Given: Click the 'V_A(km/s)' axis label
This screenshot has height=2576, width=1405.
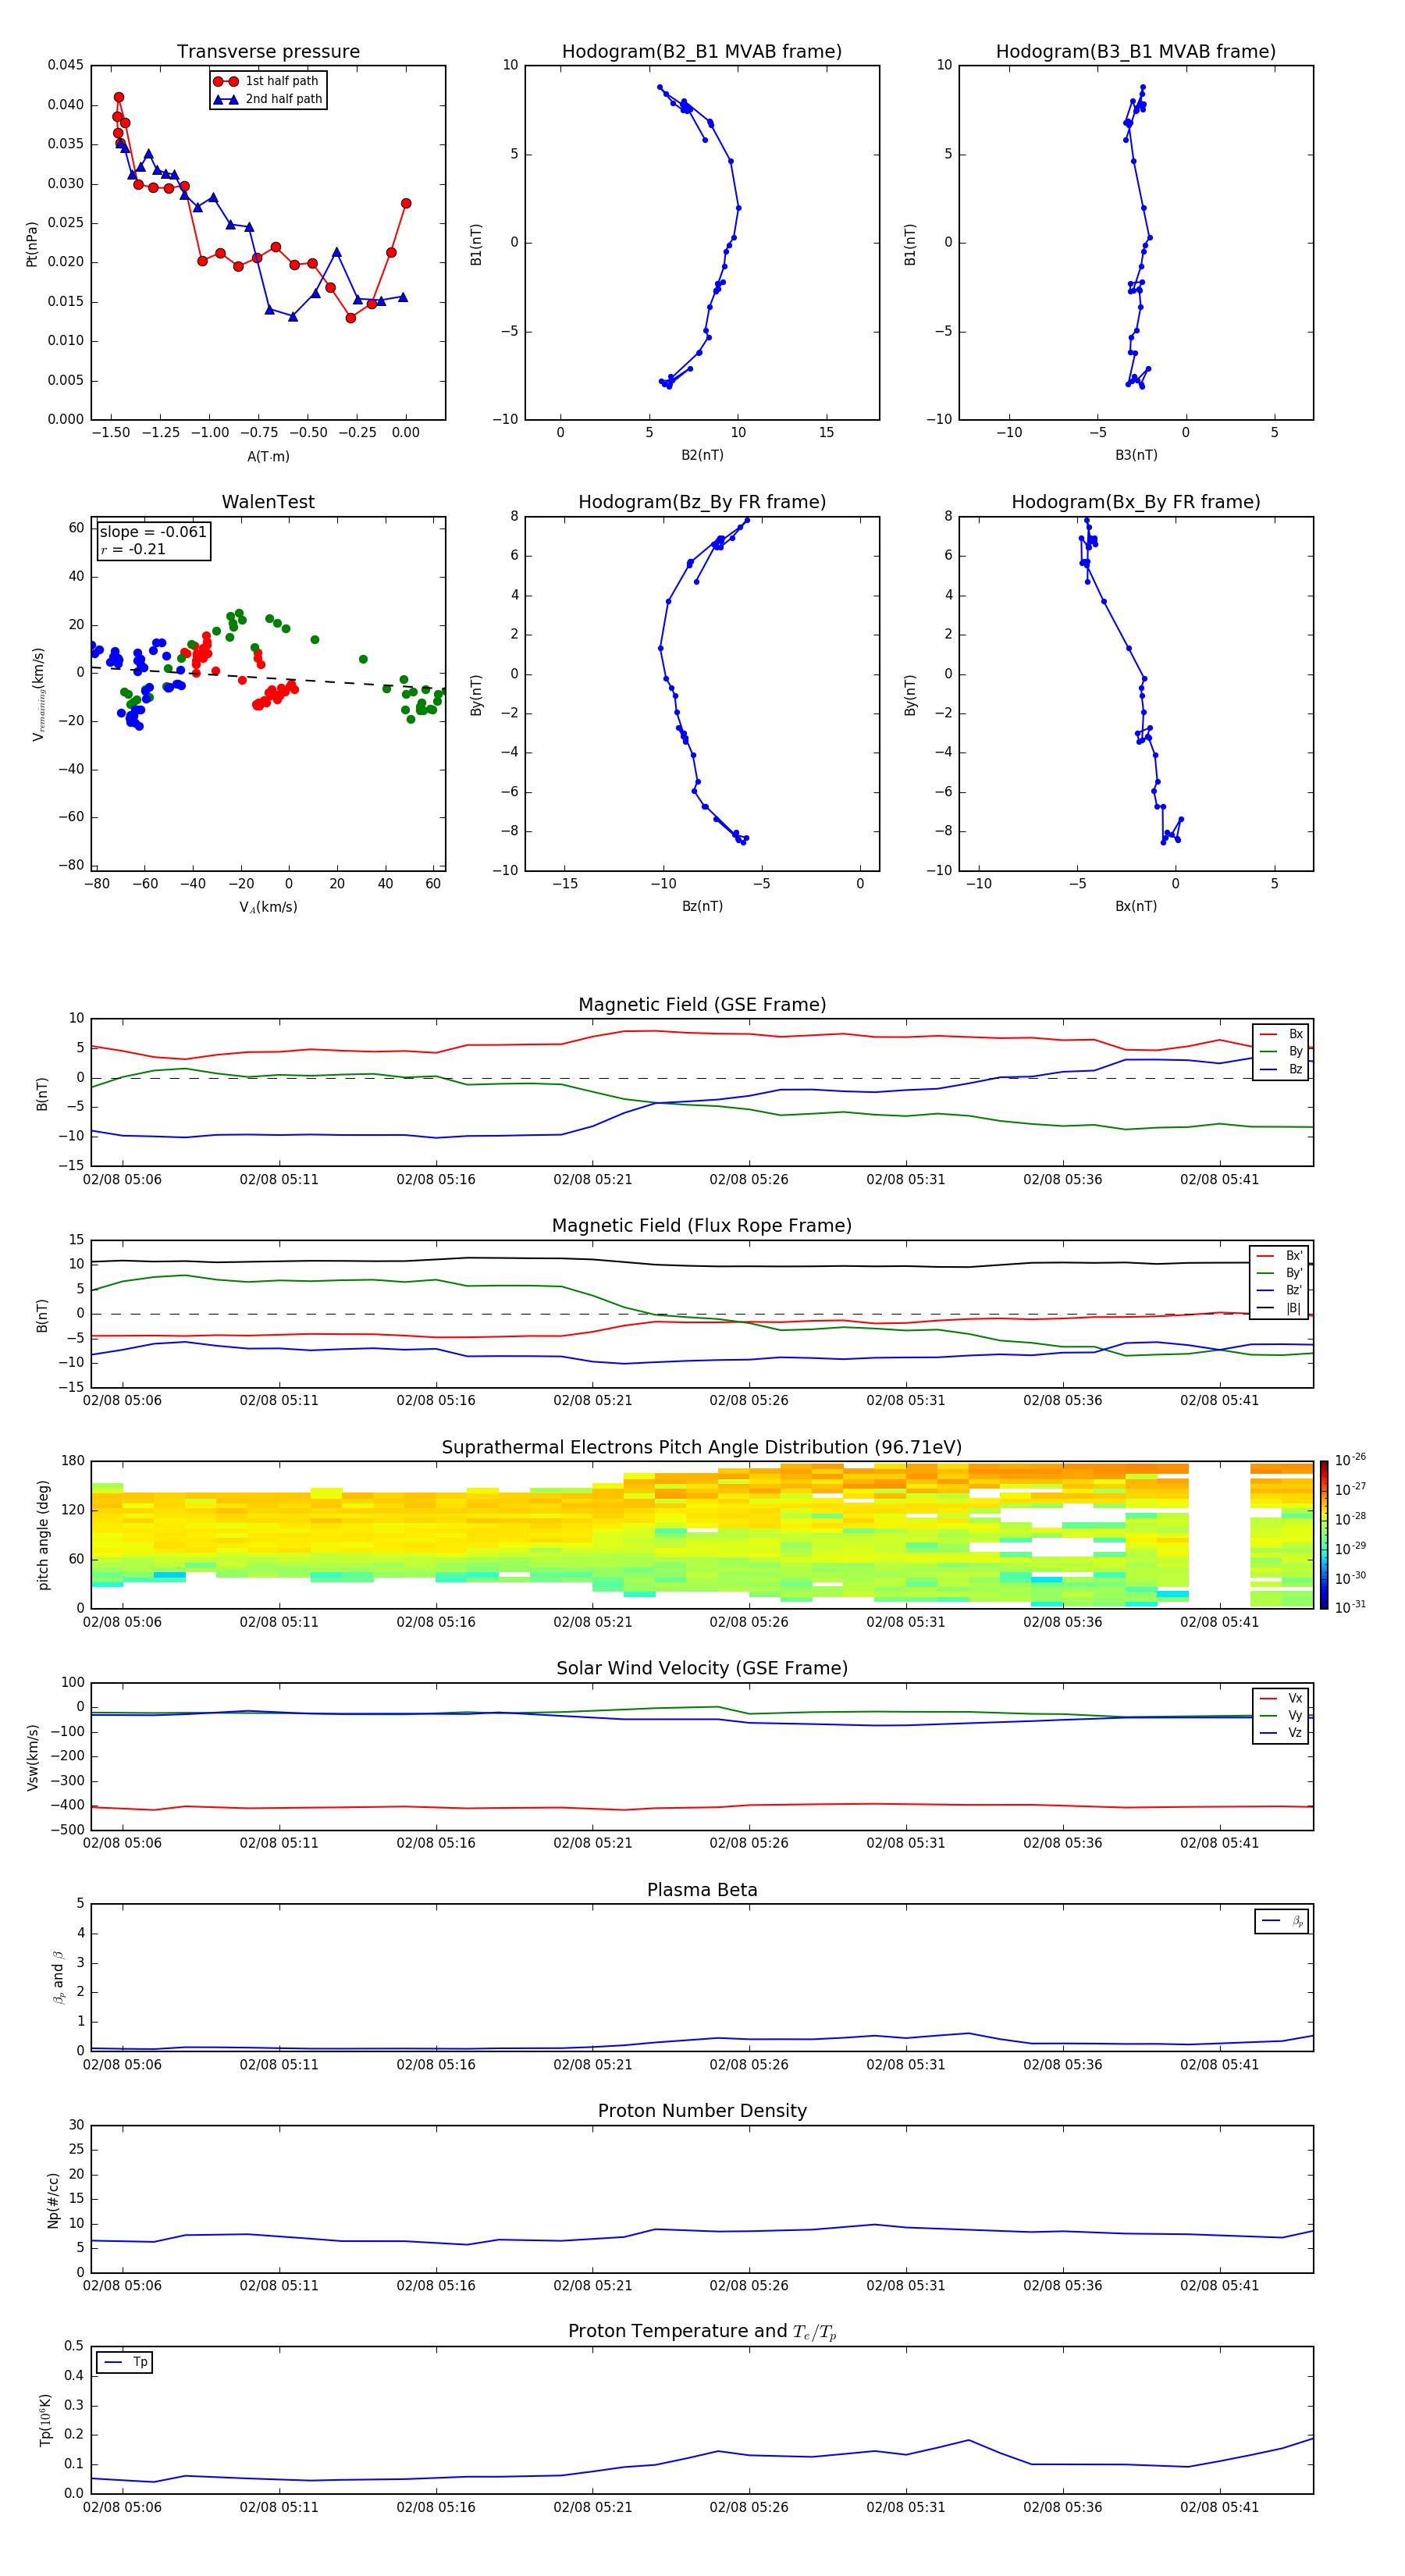Looking at the screenshot, I should (x=268, y=907).
